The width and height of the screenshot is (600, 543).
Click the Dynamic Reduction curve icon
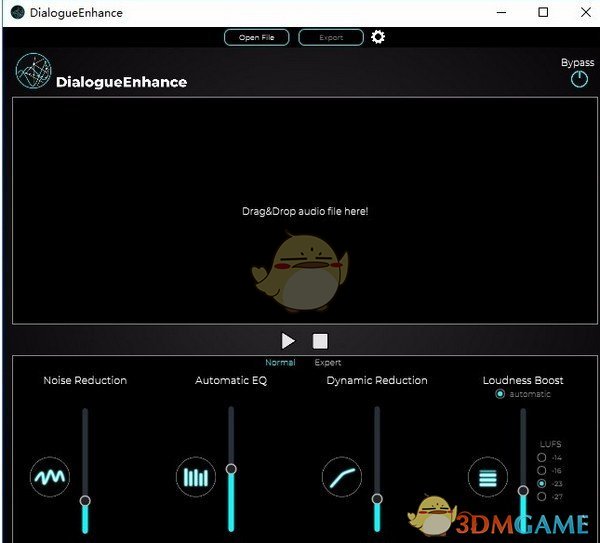(342, 477)
